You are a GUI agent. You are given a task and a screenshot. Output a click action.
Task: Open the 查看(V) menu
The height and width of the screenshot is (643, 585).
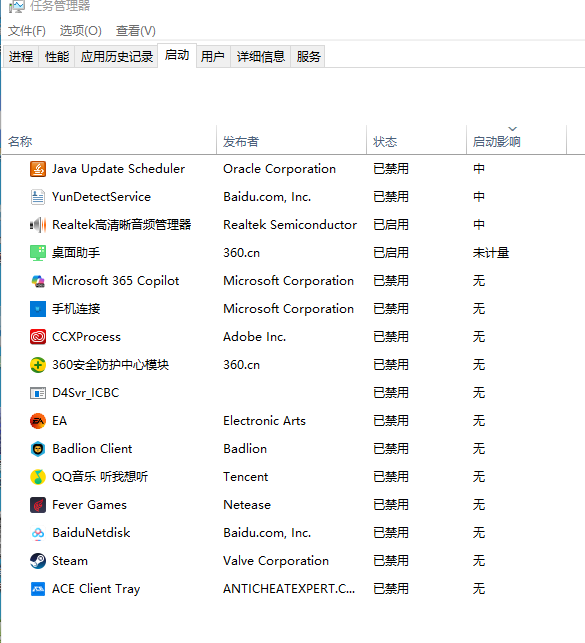(x=136, y=31)
